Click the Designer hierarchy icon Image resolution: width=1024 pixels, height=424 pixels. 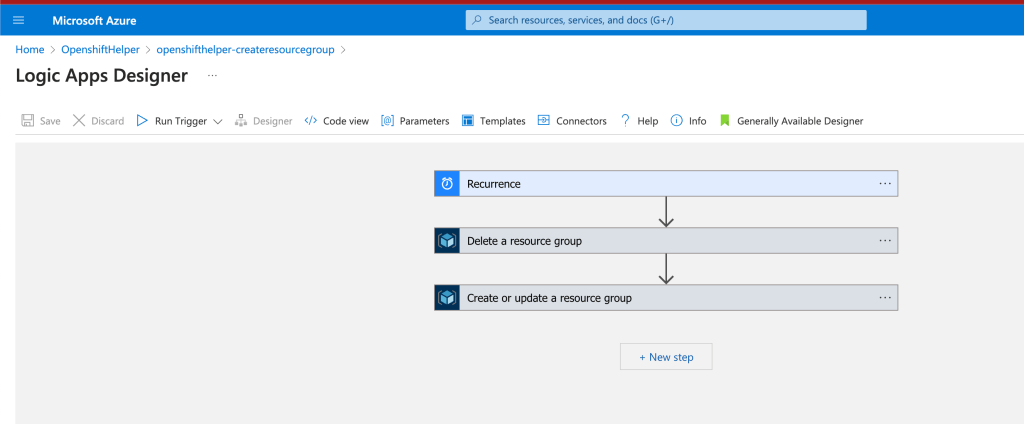click(x=240, y=121)
